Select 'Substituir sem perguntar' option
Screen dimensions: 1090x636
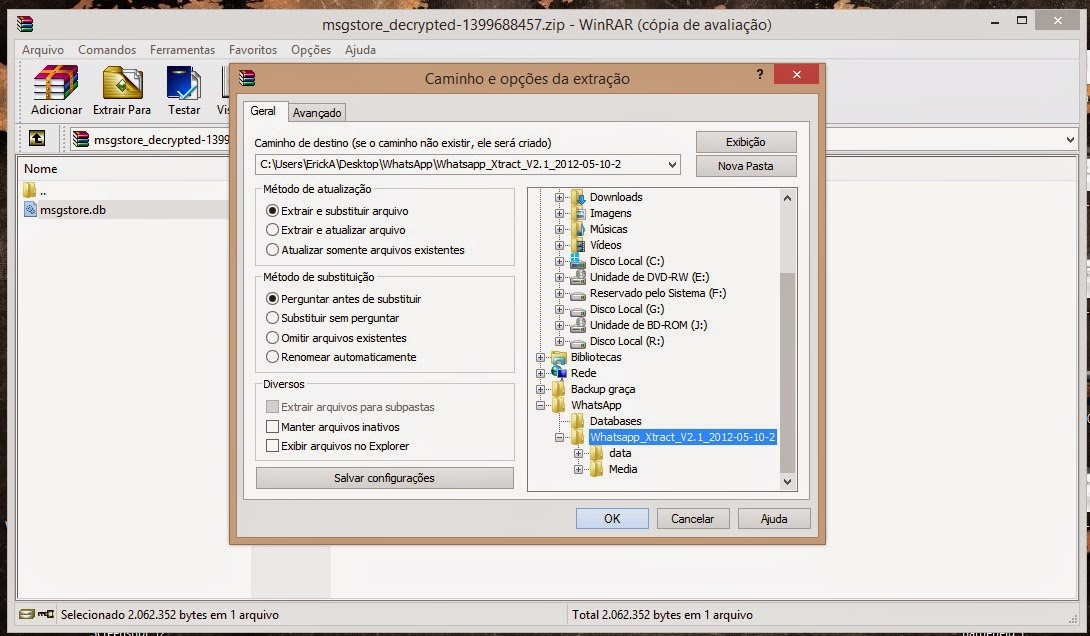tap(272, 318)
